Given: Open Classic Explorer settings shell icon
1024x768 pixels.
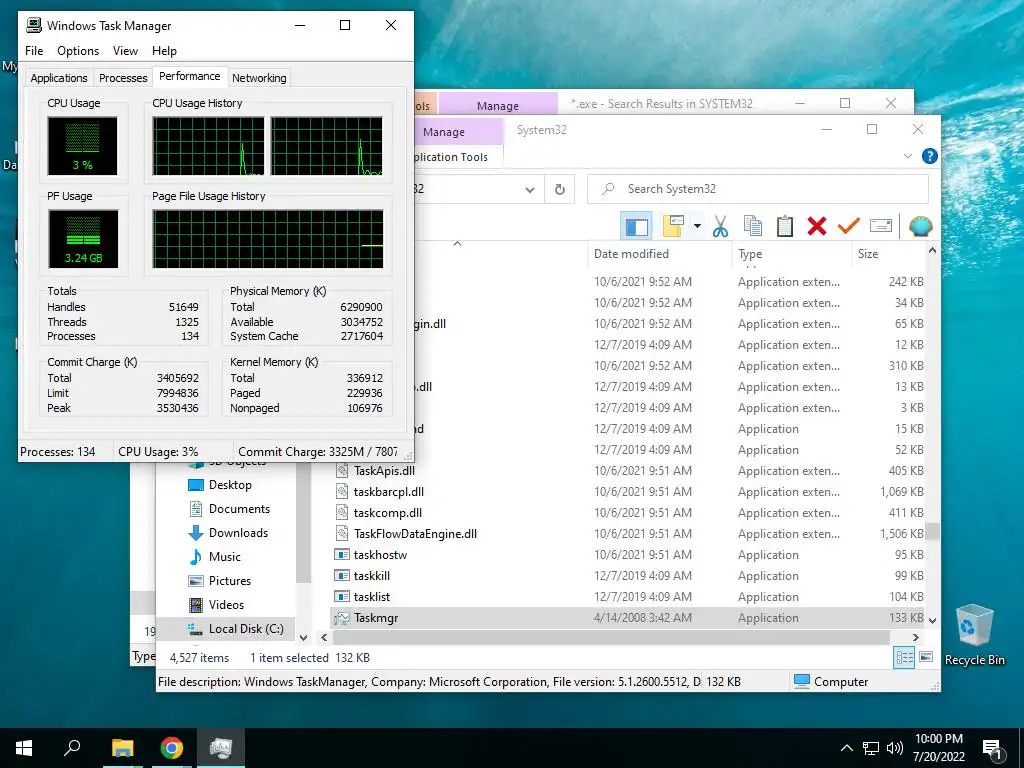Looking at the screenshot, I should click(x=920, y=226).
